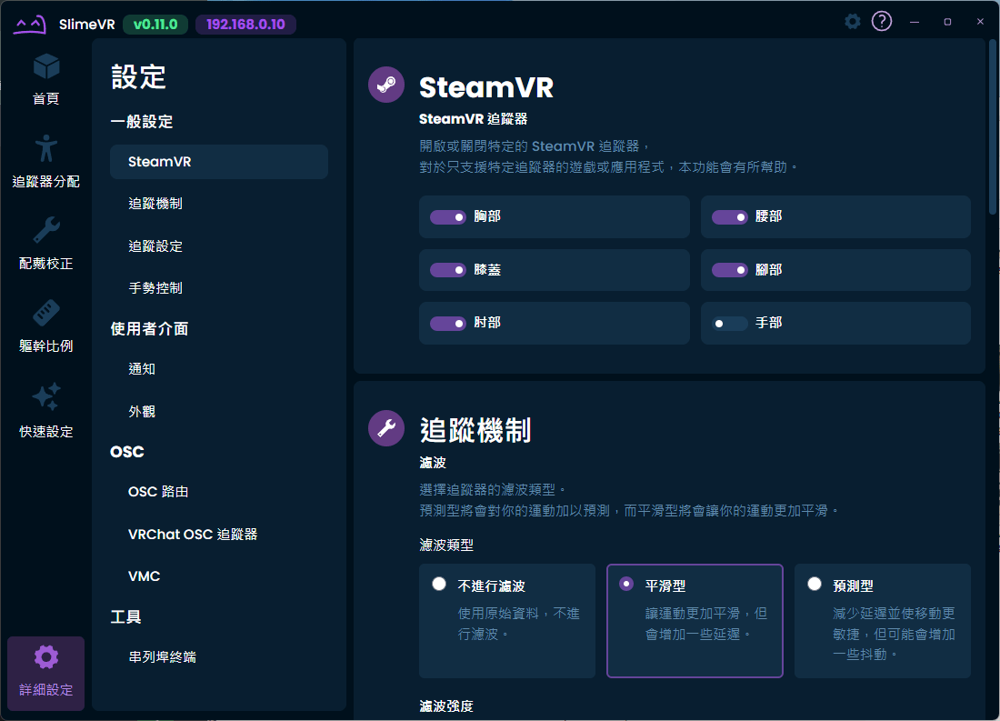
Task: Click the wrench icon beside 追蹤機制
Action: (387, 428)
